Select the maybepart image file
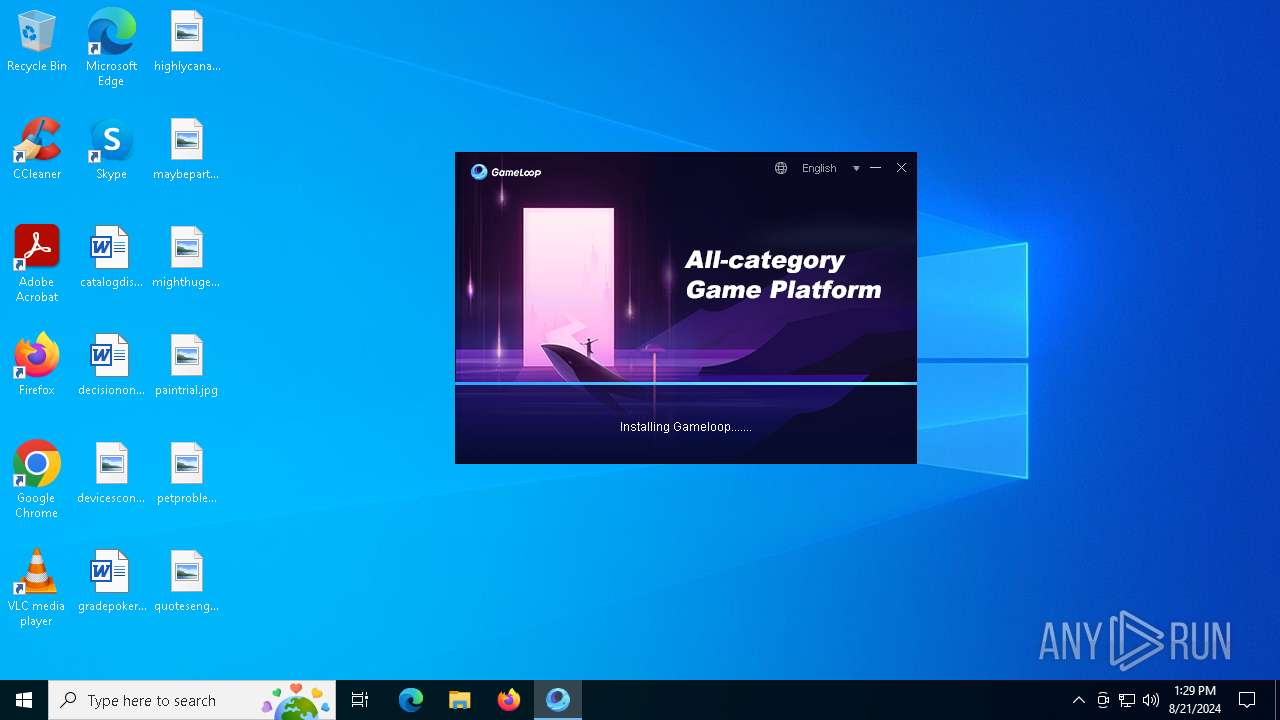This screenshot has height=720, width=1280. pyautogui.click(x=187, y=150)
